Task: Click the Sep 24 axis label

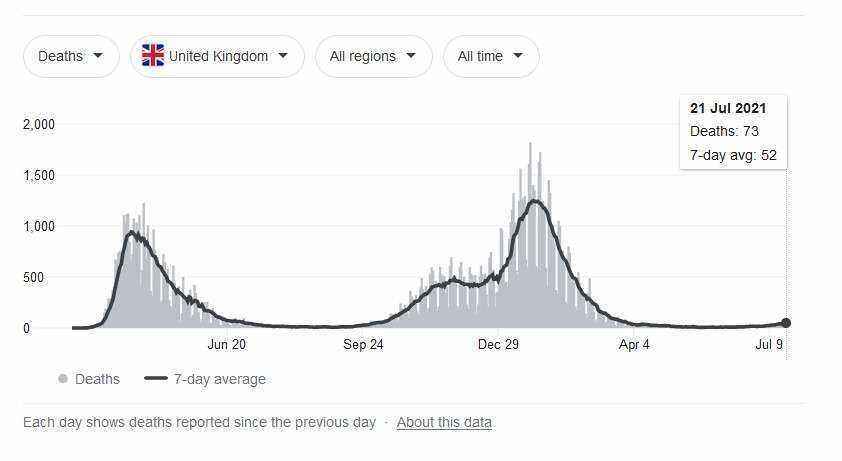Action: click(364, 344)
